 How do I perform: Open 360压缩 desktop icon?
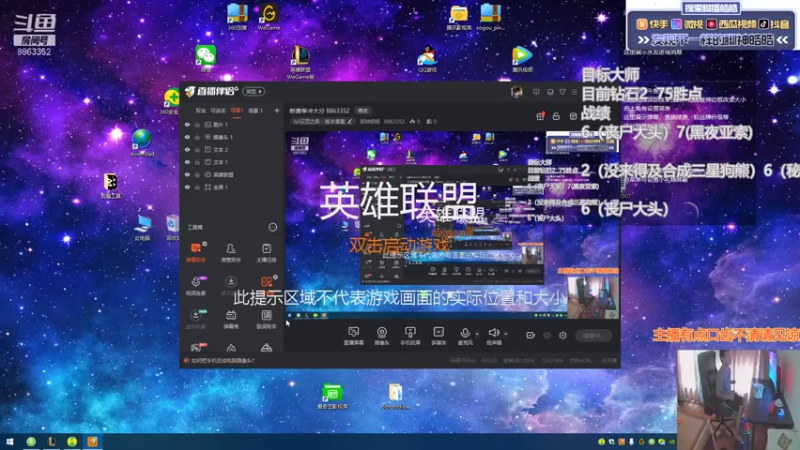point(237,17)
